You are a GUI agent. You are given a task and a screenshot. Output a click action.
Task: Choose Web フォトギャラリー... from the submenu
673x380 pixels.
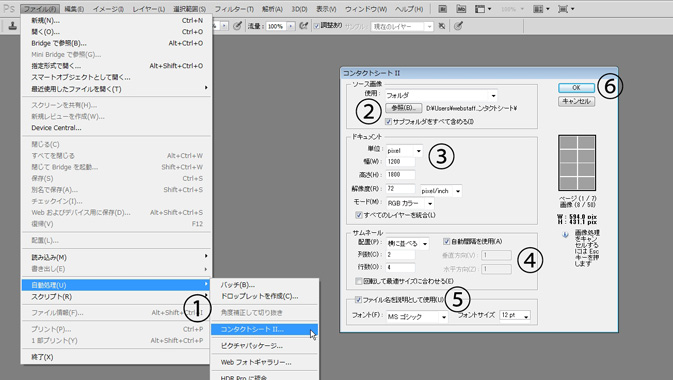click(x=264, y=362)
